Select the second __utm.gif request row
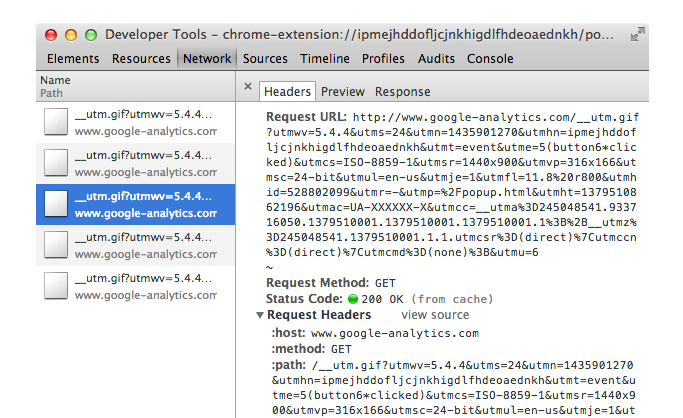Image resolution: width=683 pixels, height=418 pixels. (135, 163)
